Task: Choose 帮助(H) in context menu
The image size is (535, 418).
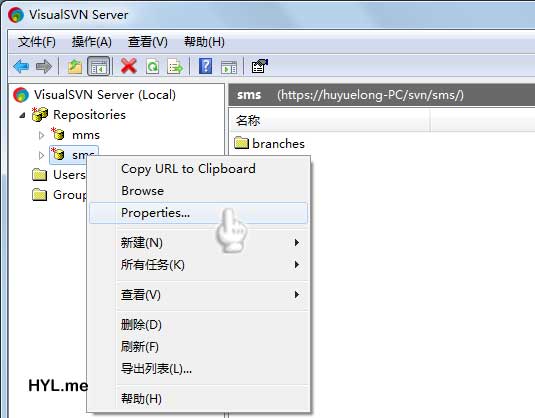Action: pyautogui.click(x=198, y=398)
